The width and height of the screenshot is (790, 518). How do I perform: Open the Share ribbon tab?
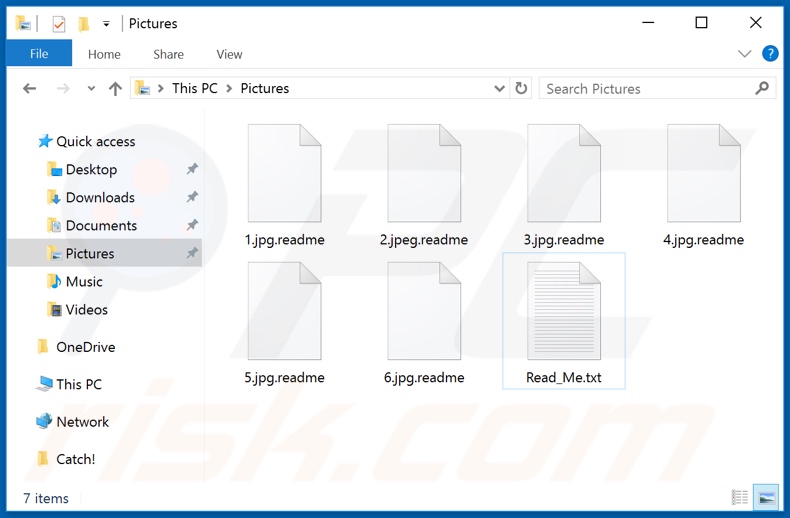pos(168,54)
